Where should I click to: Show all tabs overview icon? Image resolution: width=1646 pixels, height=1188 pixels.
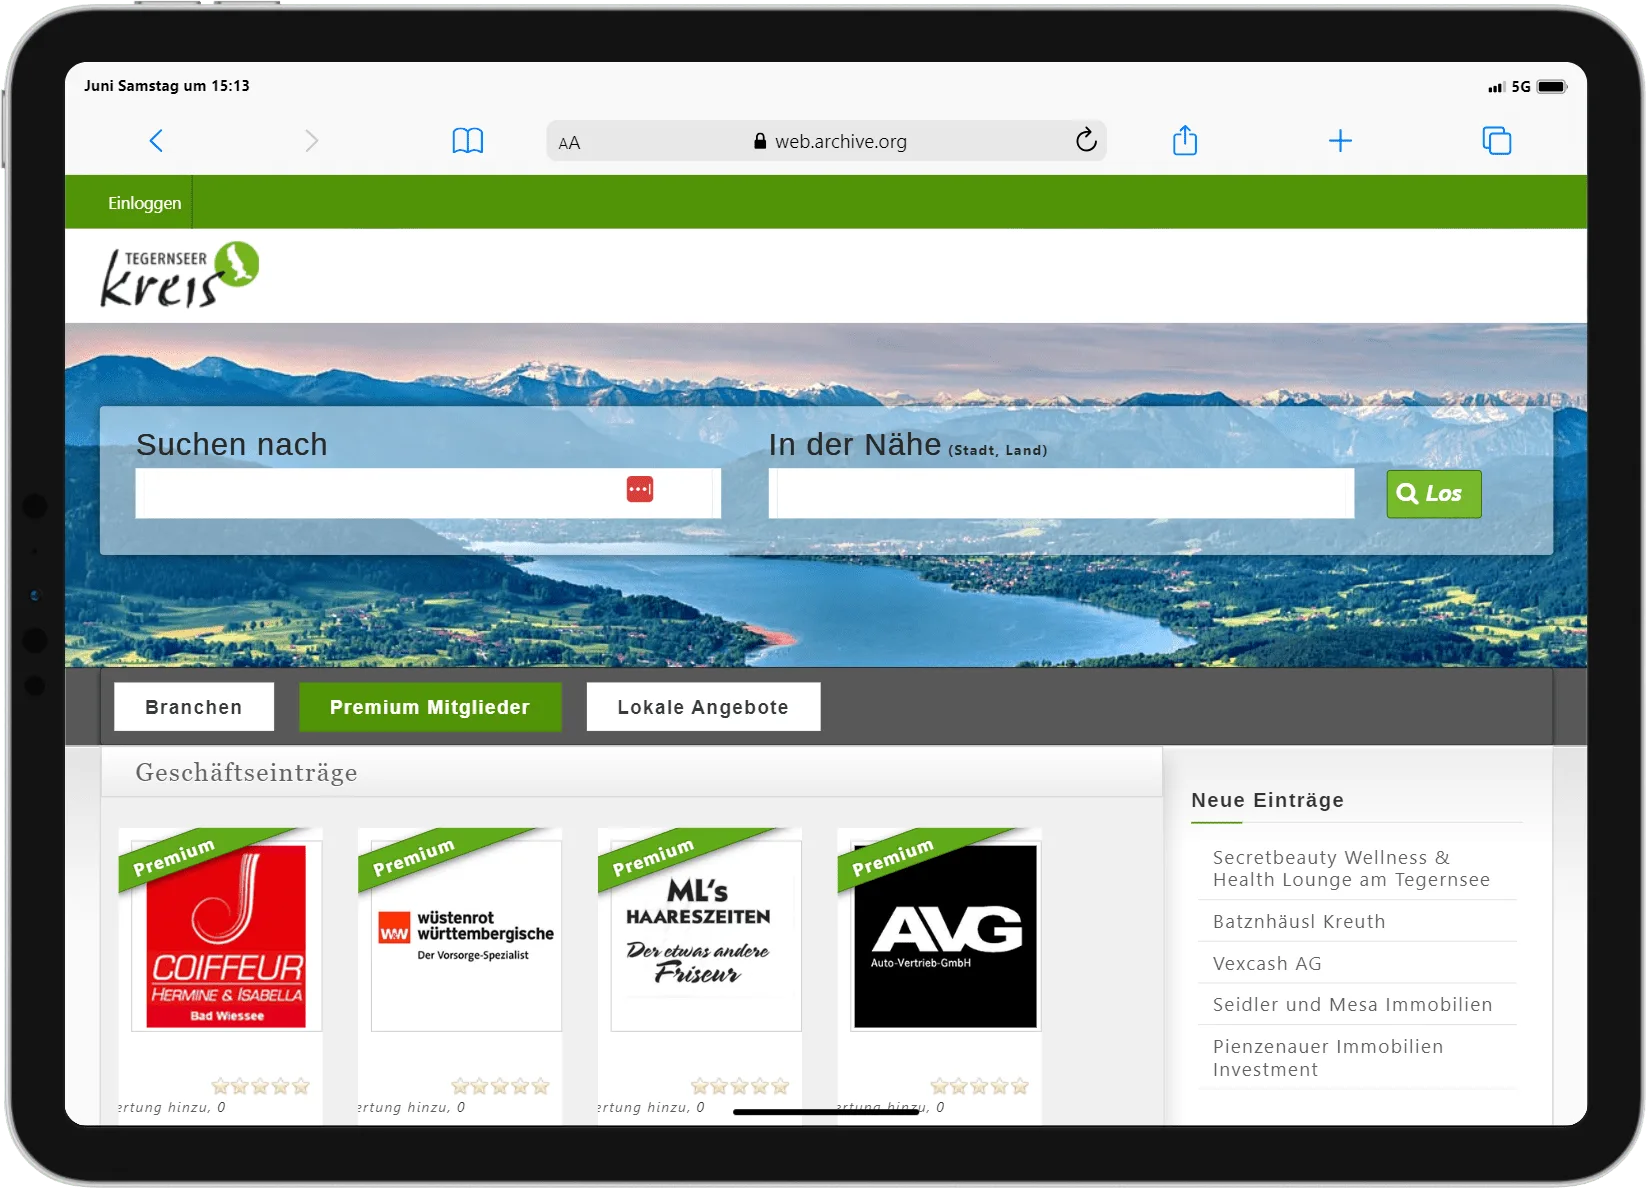1497,141
